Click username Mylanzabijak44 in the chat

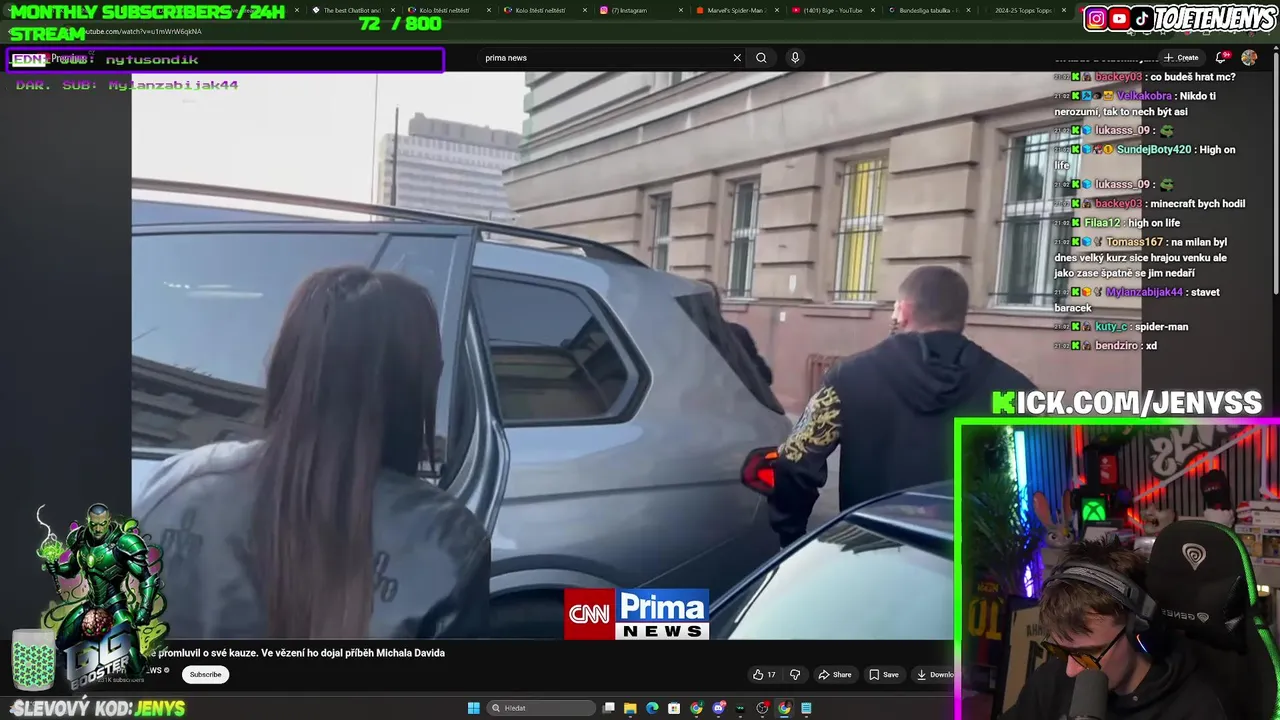(1144, 292)
